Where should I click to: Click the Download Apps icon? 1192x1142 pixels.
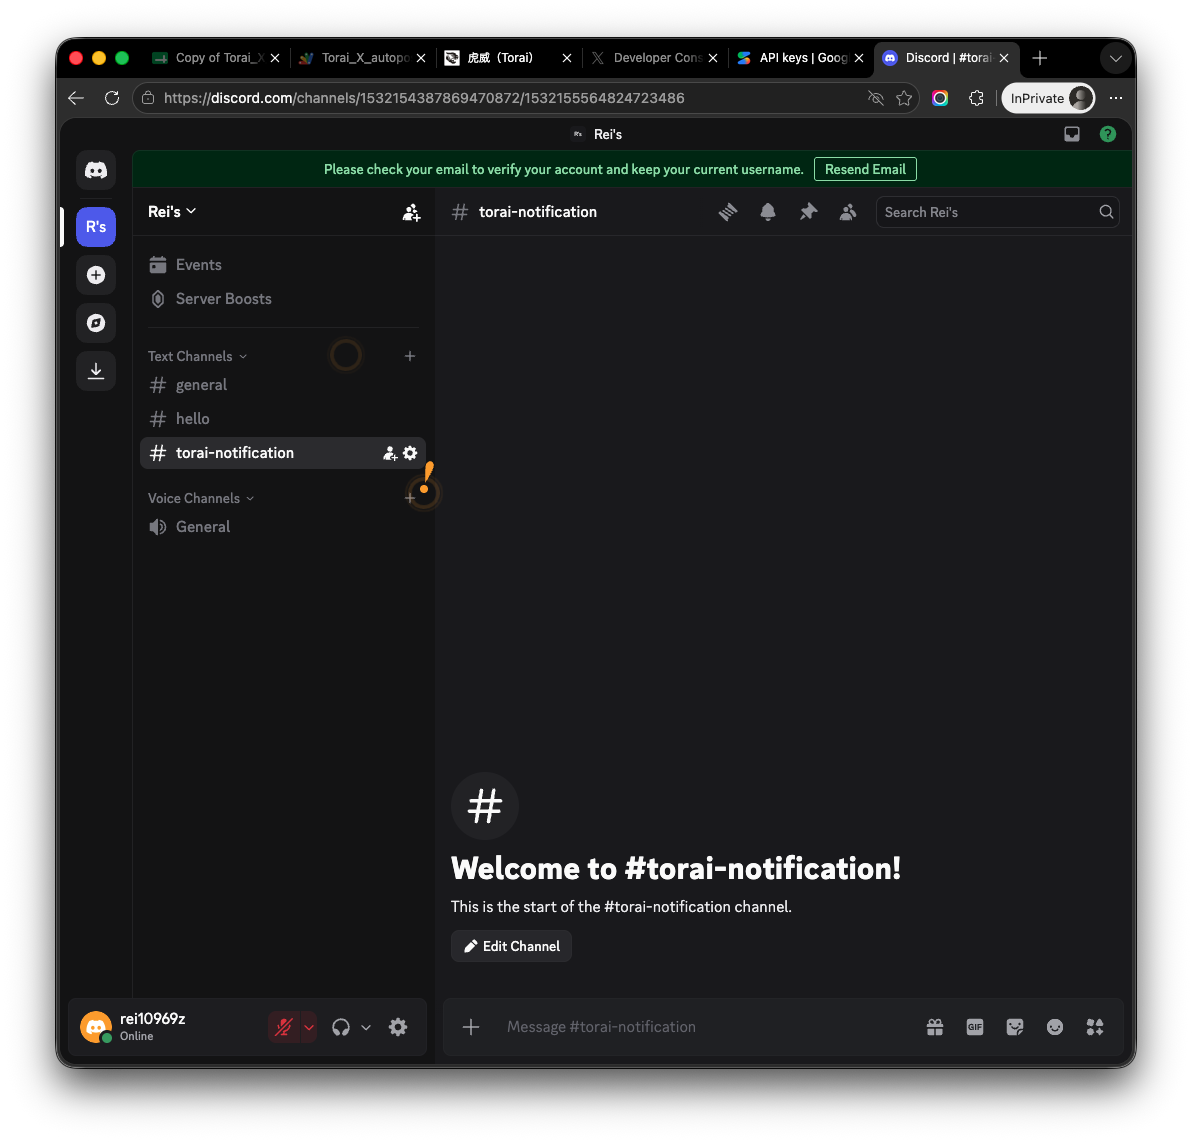pos(96,371)
